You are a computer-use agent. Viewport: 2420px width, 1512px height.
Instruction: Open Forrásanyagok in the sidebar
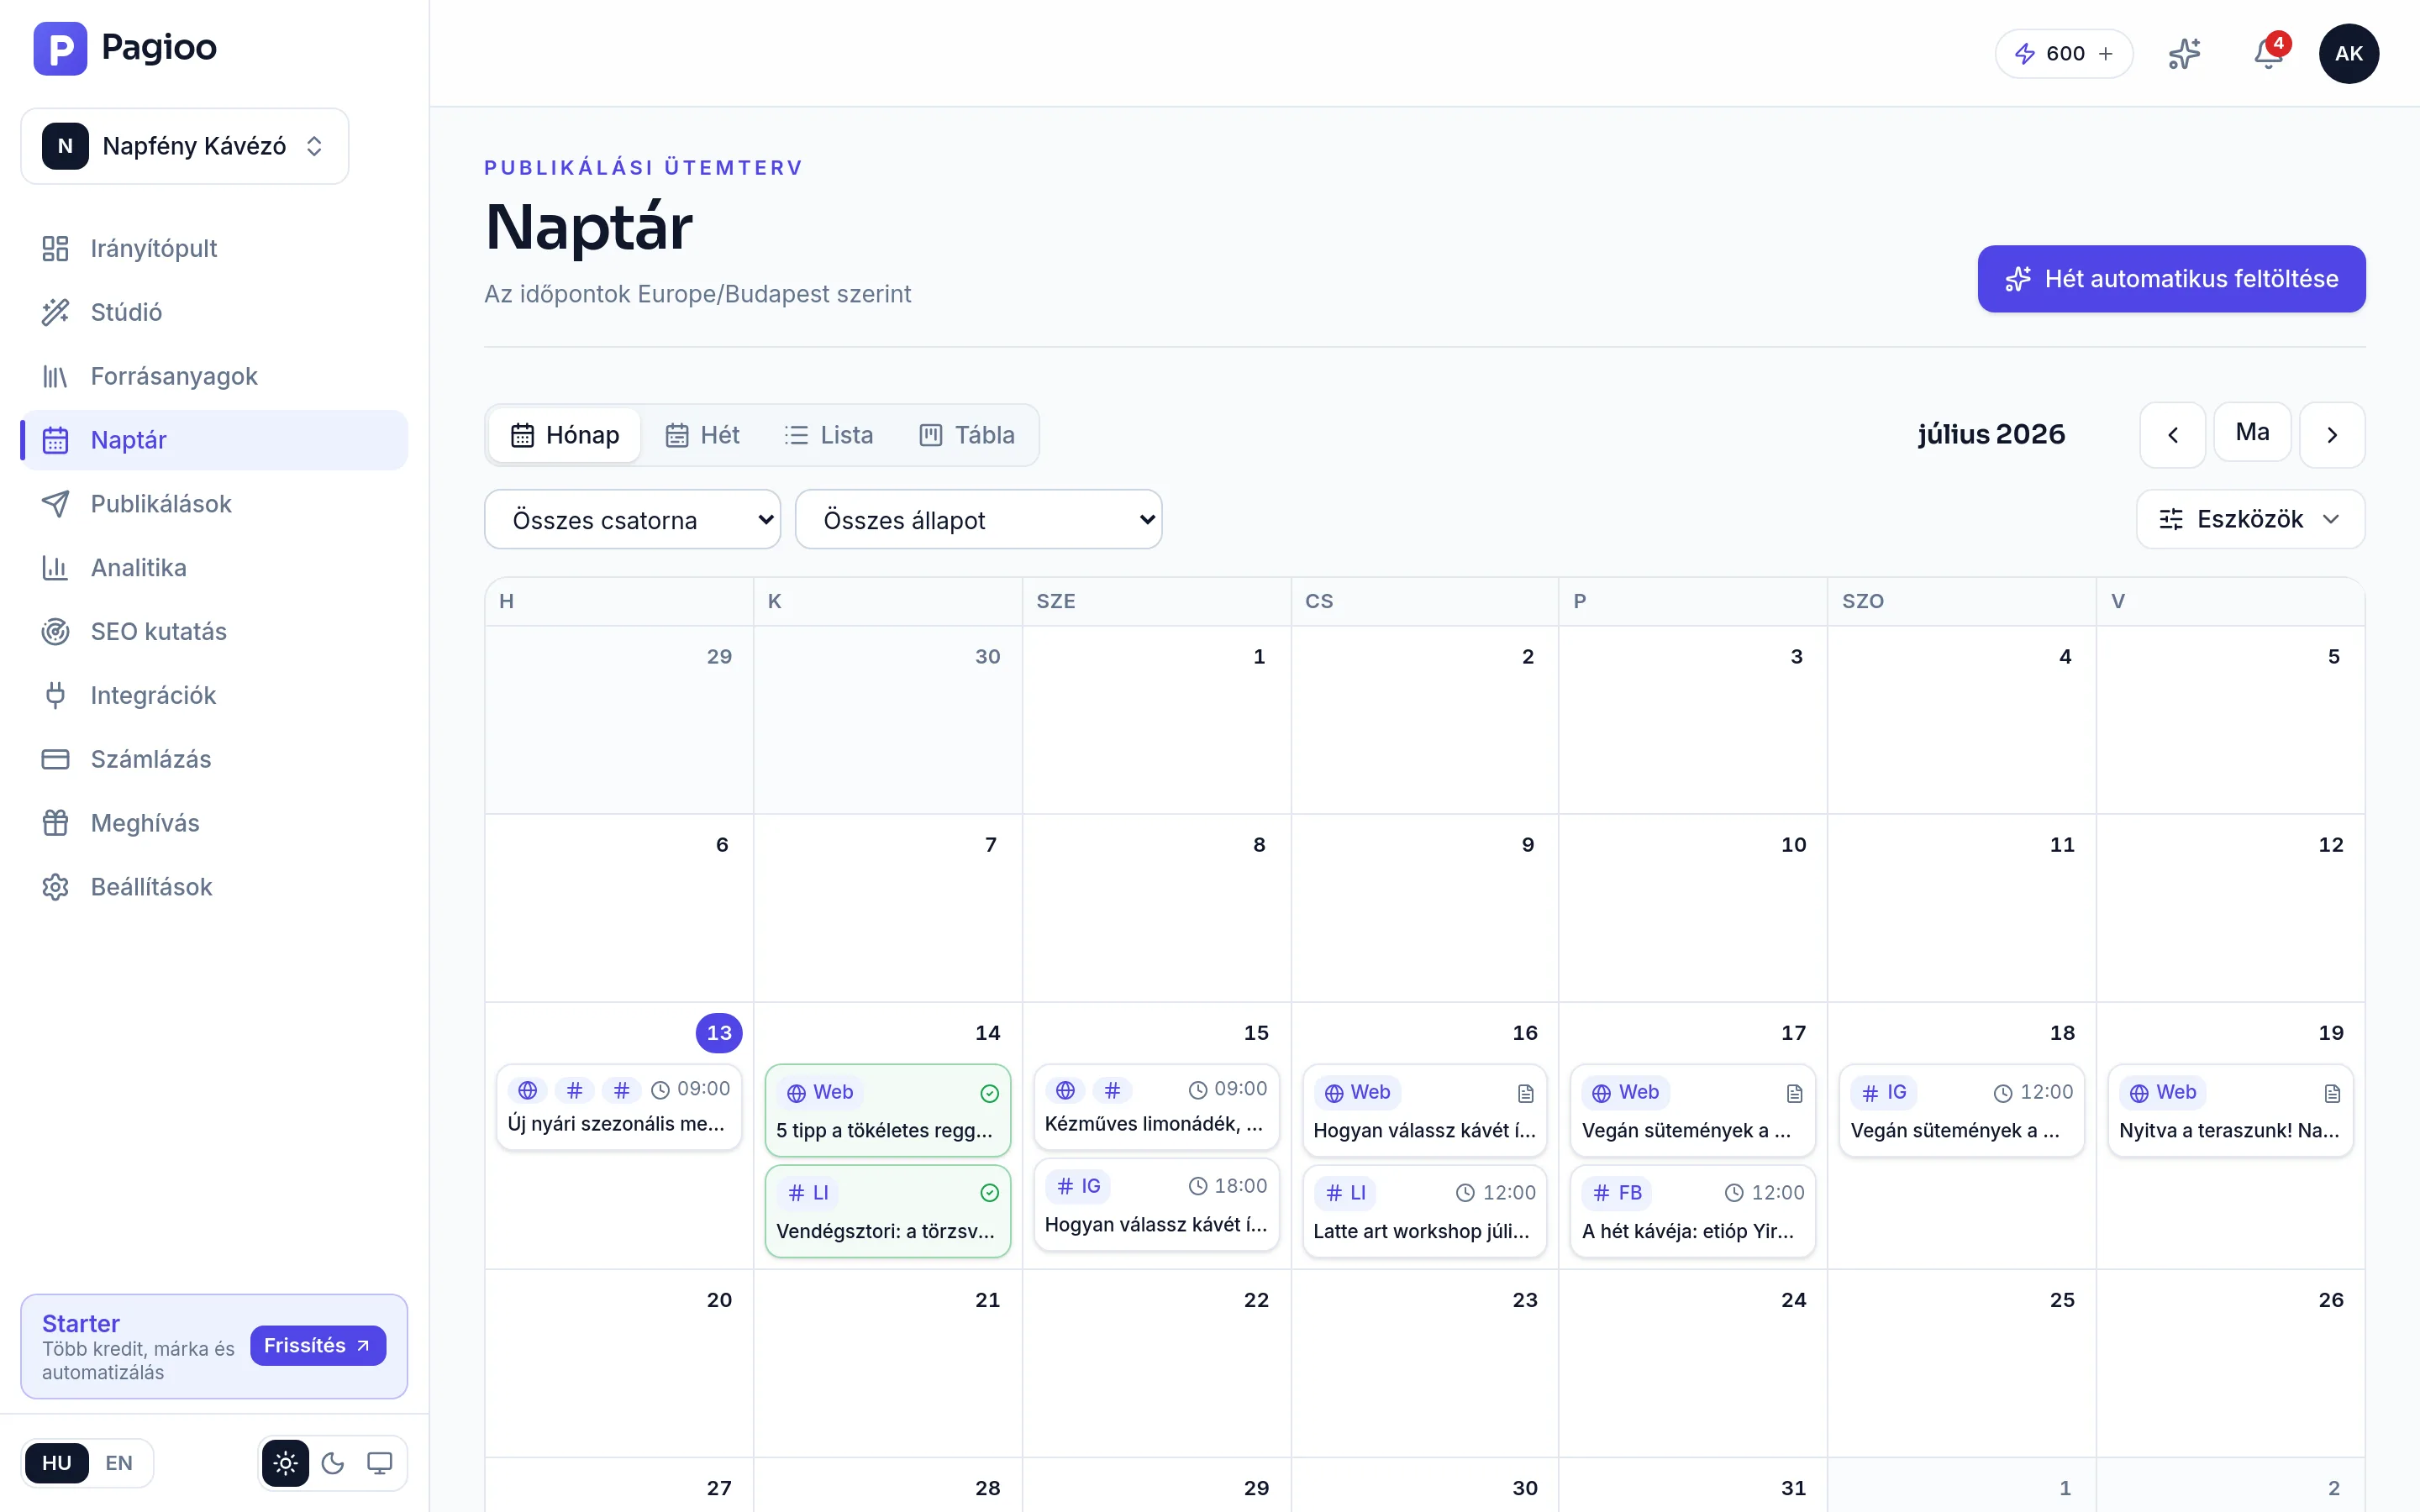(x=214, y=376)
